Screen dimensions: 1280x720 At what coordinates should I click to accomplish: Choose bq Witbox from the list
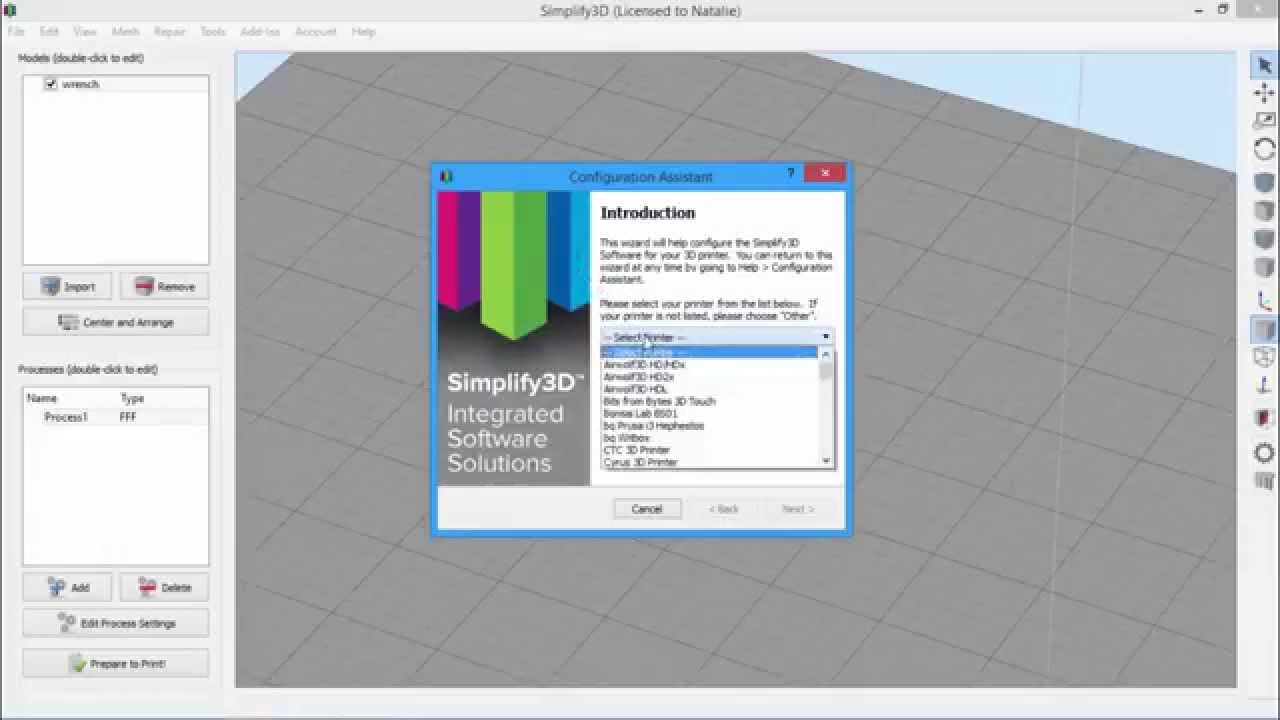point(710,438)
